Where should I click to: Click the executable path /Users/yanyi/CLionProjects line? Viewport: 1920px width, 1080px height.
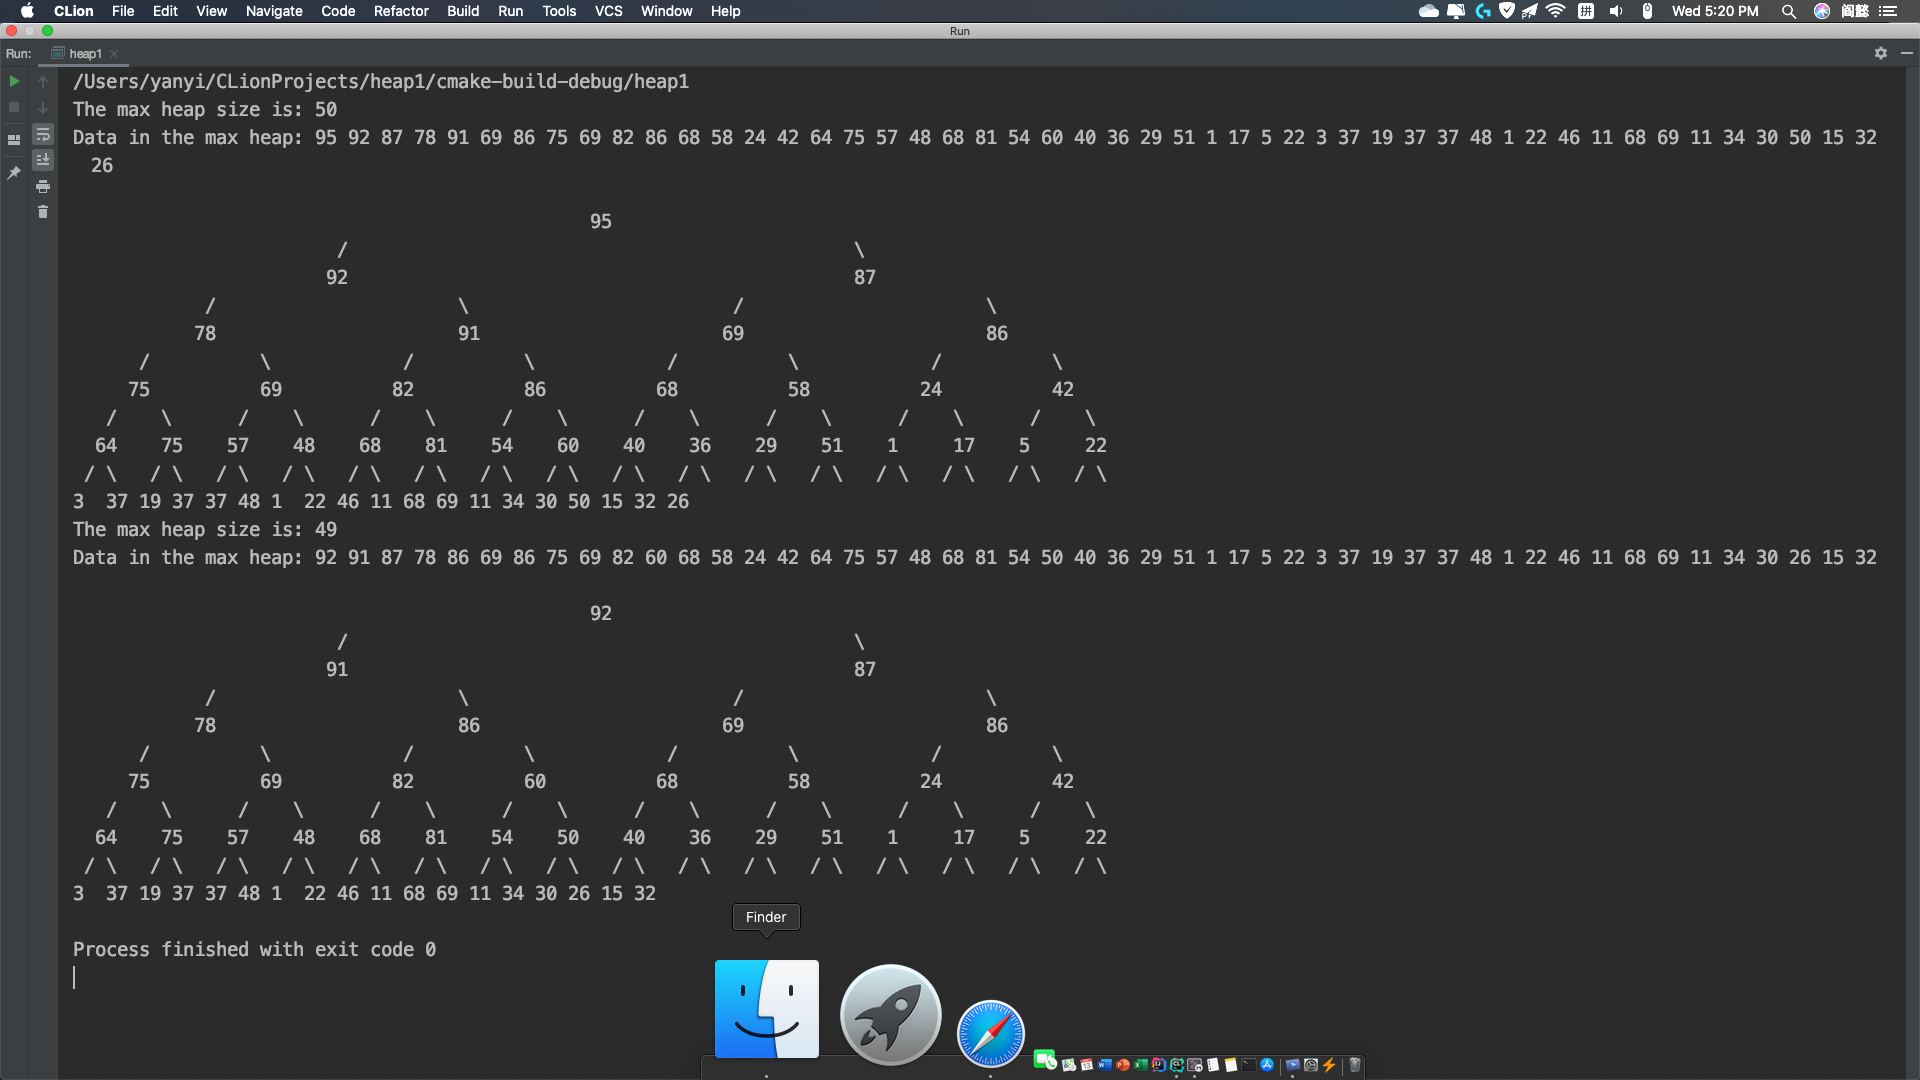point(381,81)
